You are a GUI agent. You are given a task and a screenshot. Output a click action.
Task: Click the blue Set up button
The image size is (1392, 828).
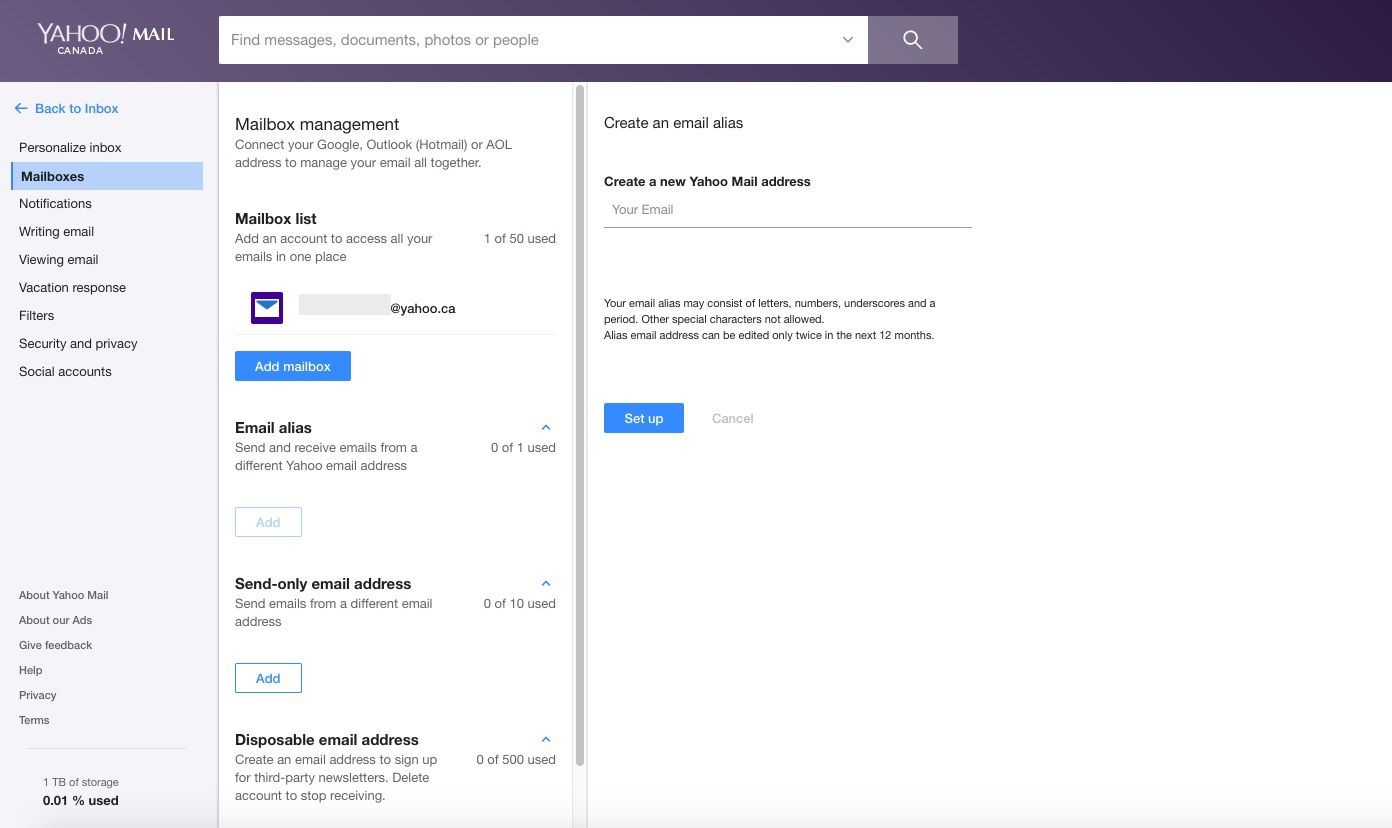[643, 418]
